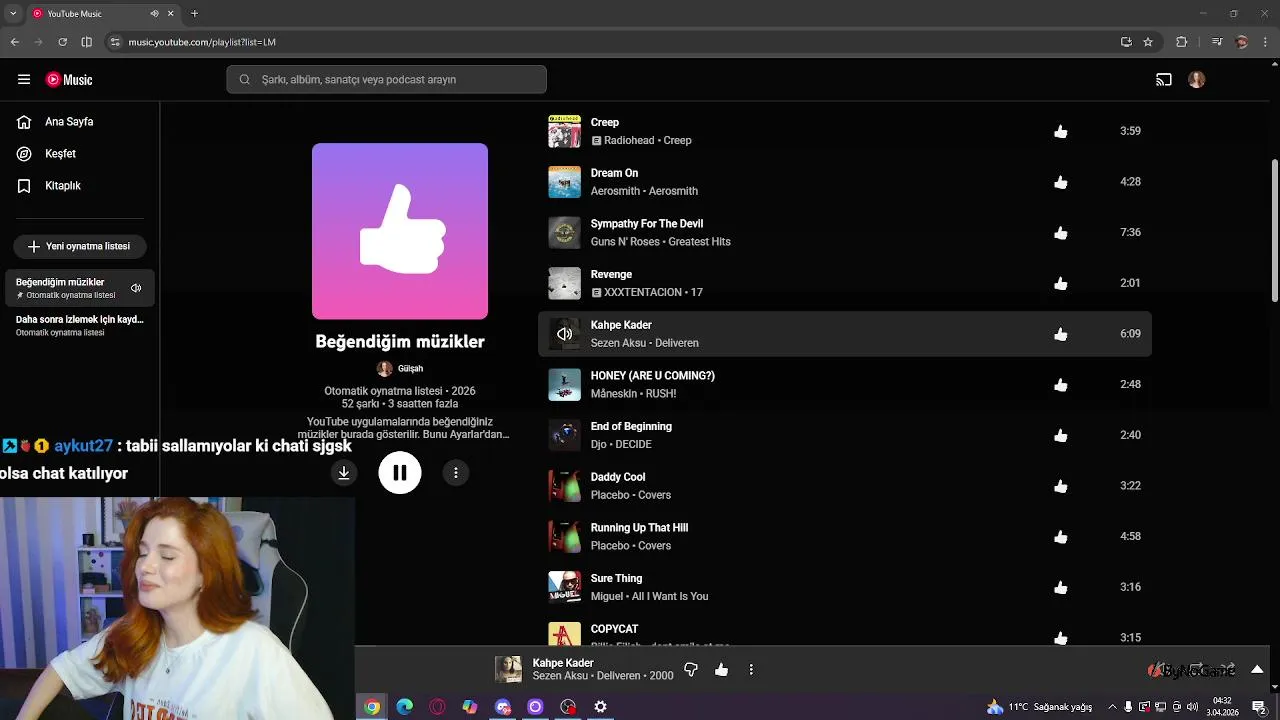Dislike Kahpe Kader in the player bar

(x=691, y=670)
